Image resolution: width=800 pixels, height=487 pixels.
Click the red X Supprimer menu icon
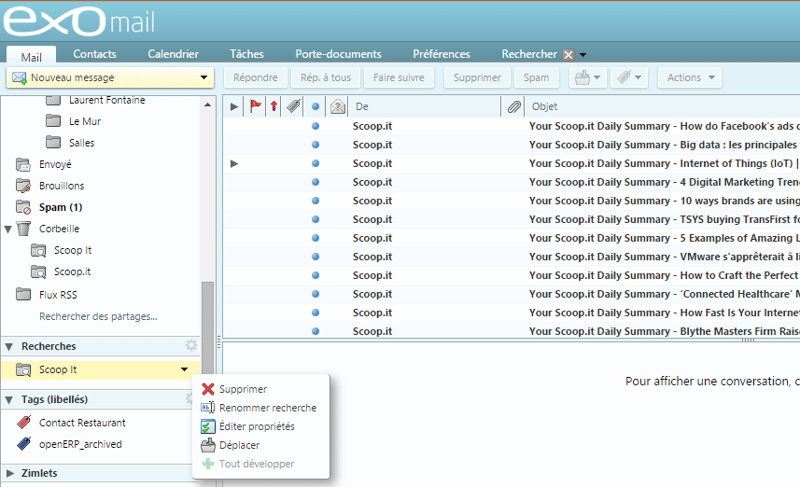208,389
